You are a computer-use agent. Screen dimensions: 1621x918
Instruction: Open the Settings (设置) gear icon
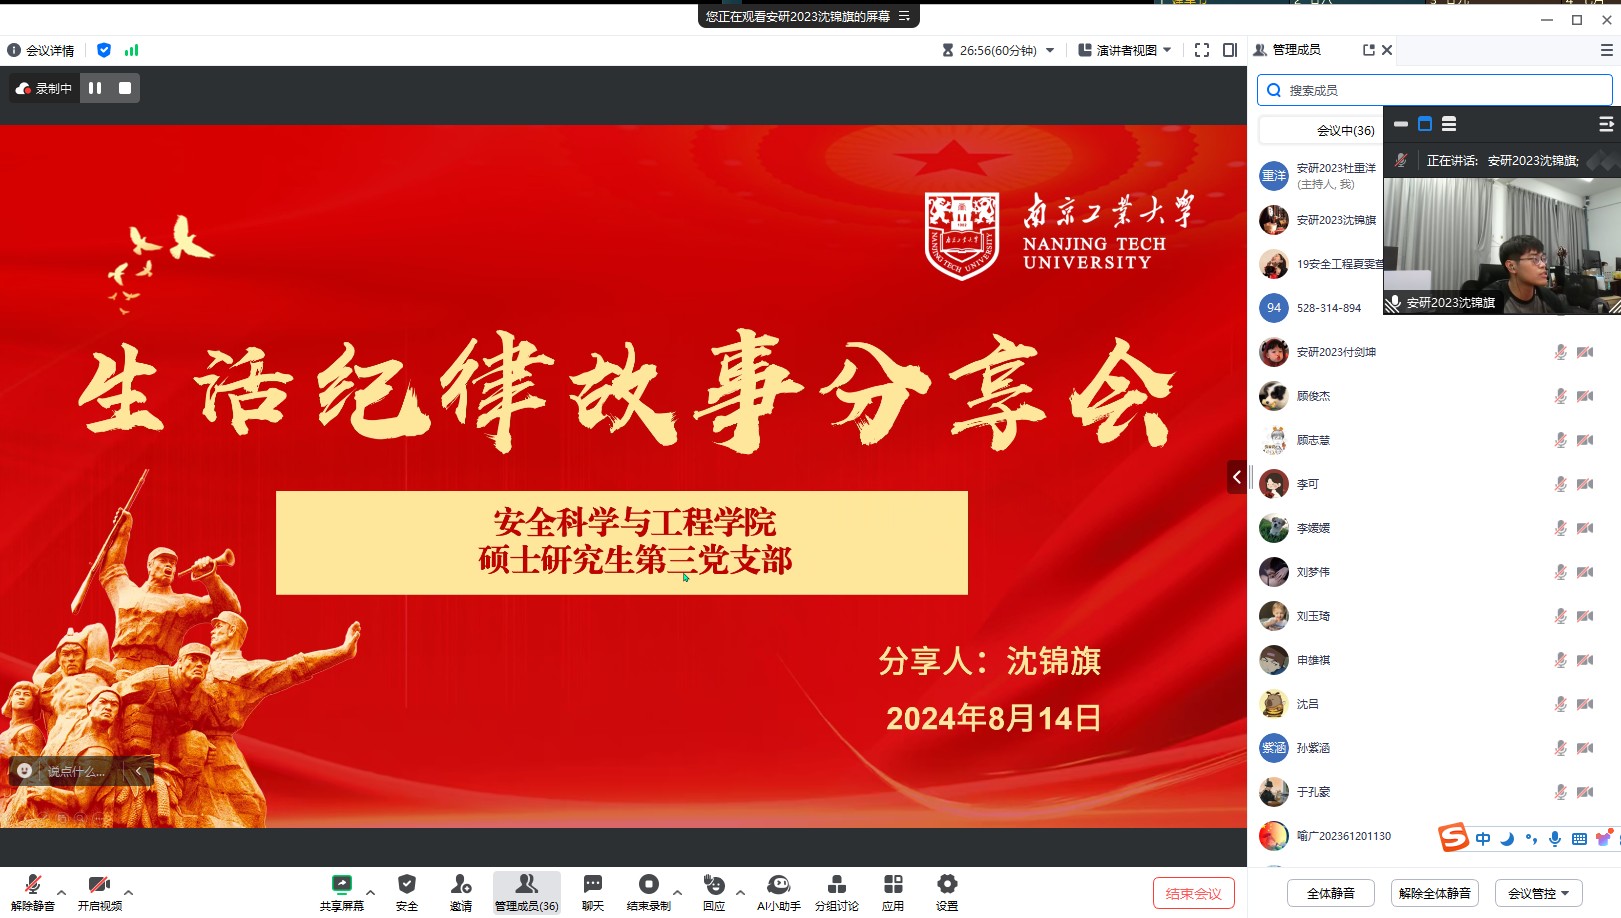(x=946, y=885)
